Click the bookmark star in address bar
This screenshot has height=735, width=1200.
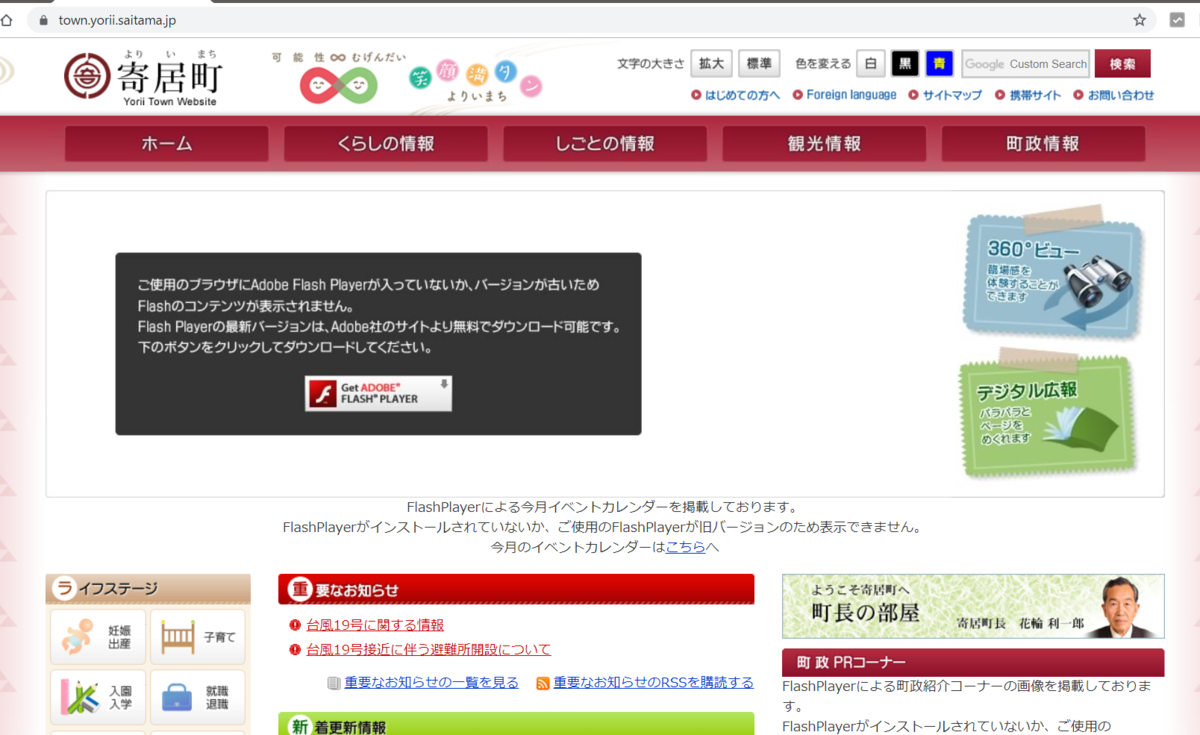pos(1139,20)
